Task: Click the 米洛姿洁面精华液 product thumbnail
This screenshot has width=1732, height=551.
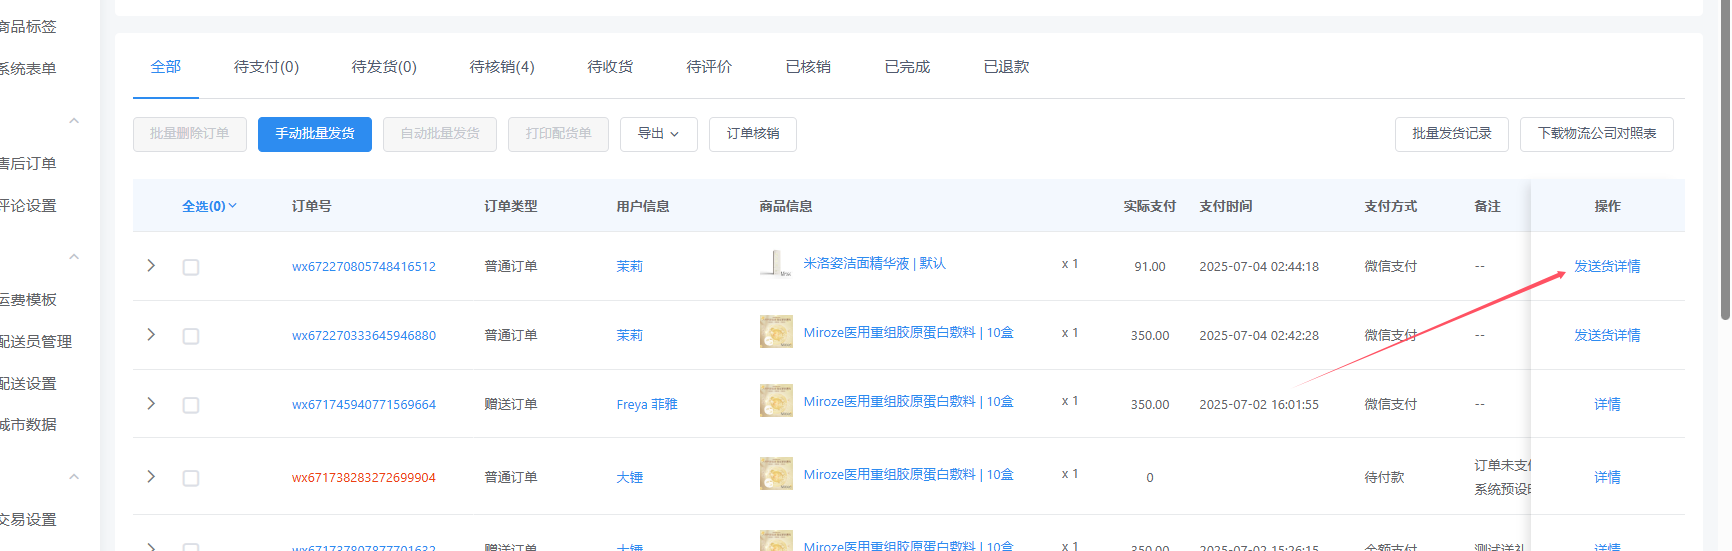Action: [x=776, y=263]
